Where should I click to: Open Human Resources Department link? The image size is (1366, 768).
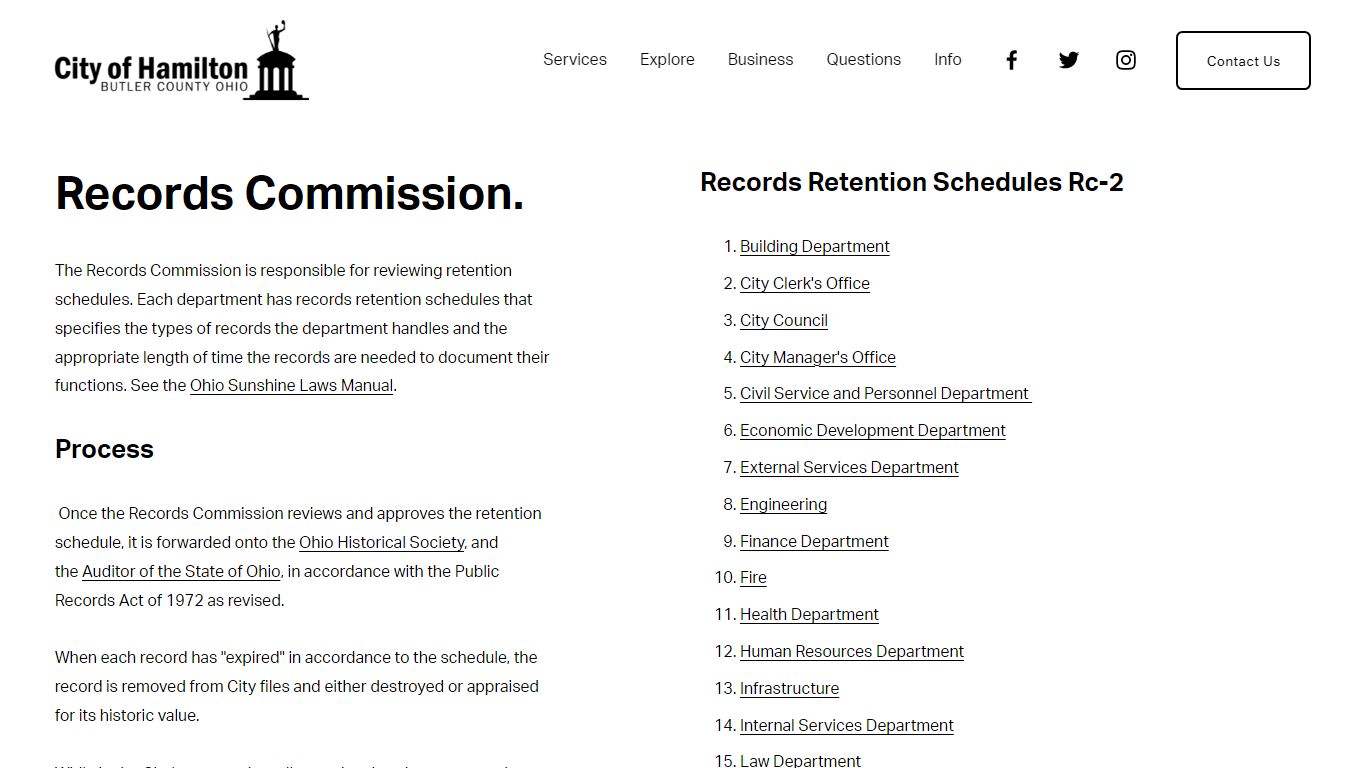pos(852,652)
